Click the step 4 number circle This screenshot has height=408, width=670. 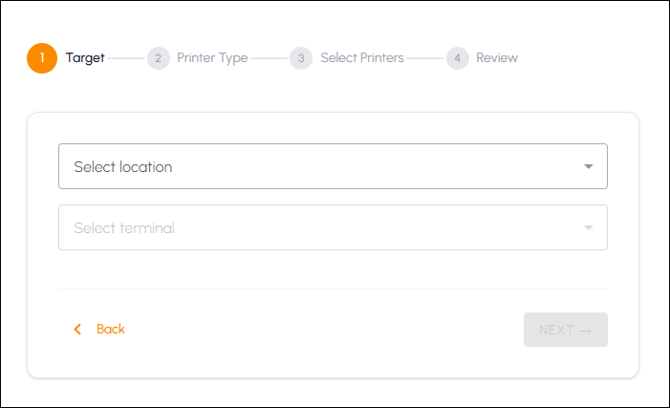(x=458, y=58)
